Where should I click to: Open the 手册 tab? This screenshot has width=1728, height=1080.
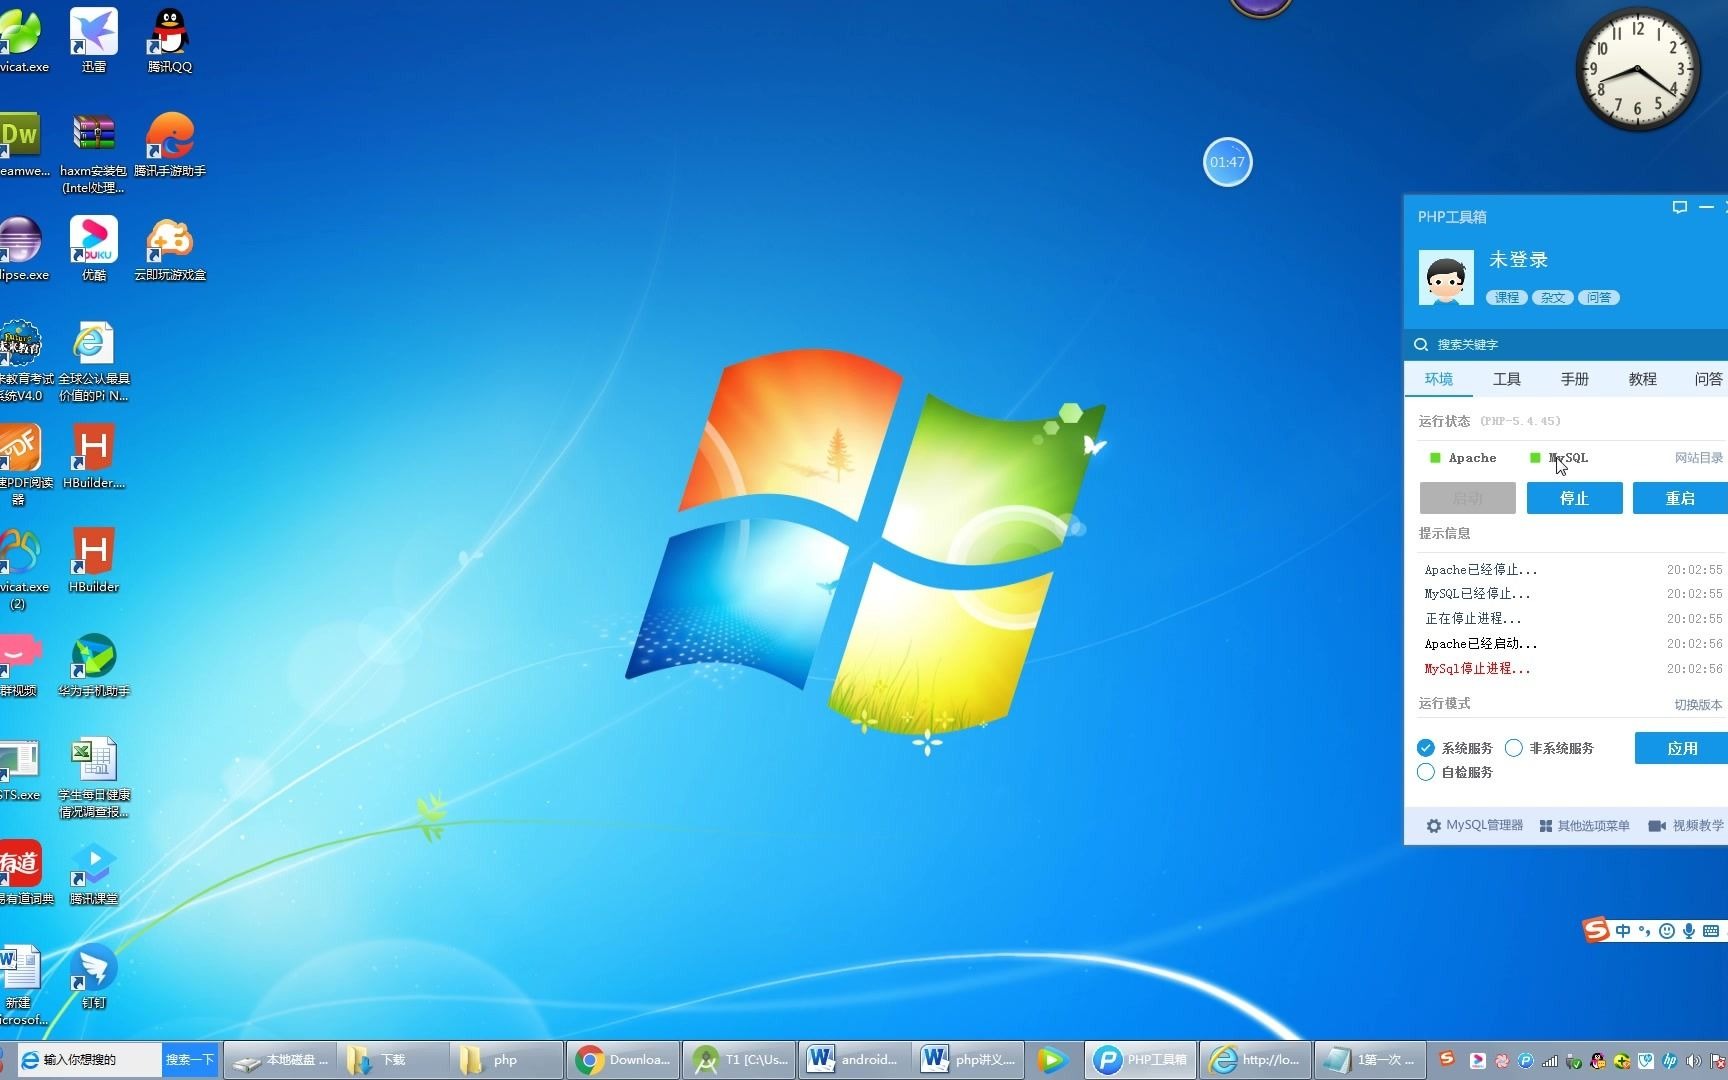[1575, 379]
